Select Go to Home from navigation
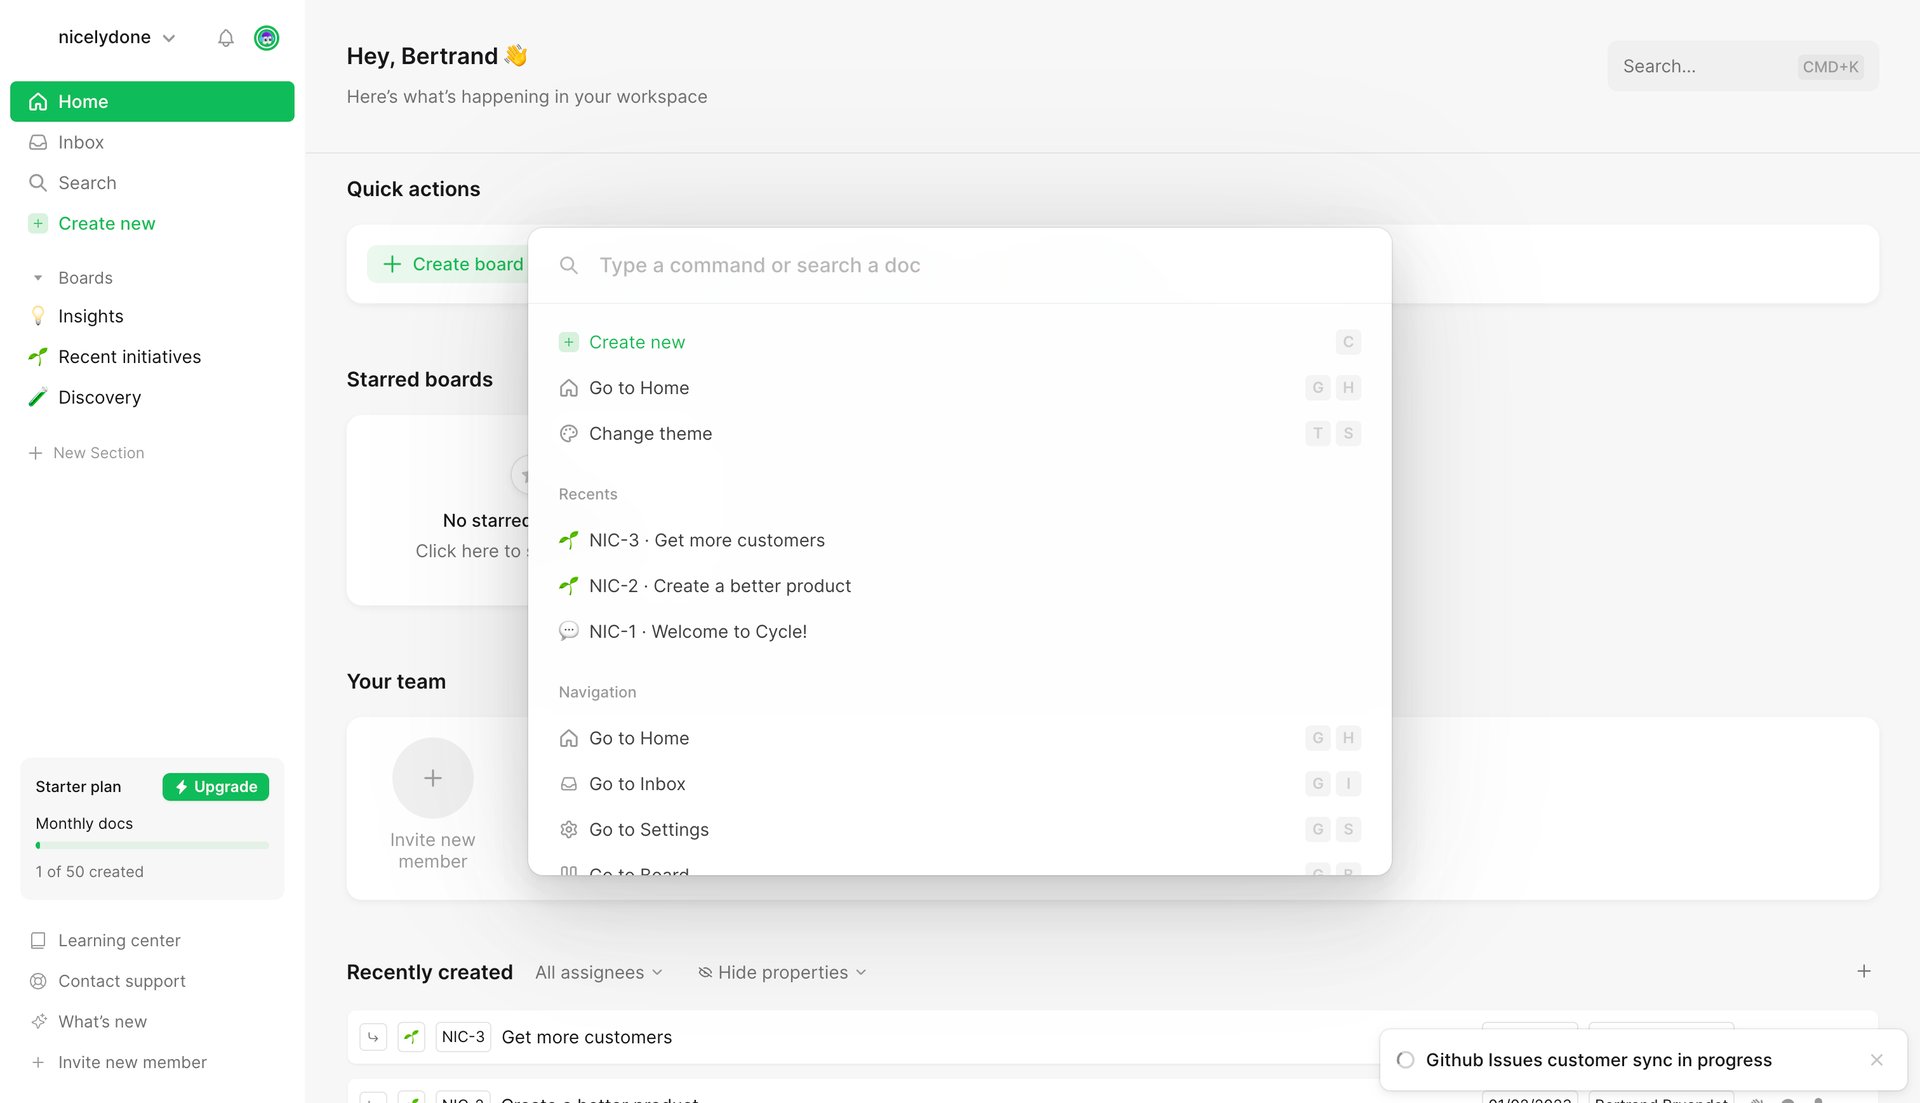The image size is (1920, 1103). [x=639, y=738]
